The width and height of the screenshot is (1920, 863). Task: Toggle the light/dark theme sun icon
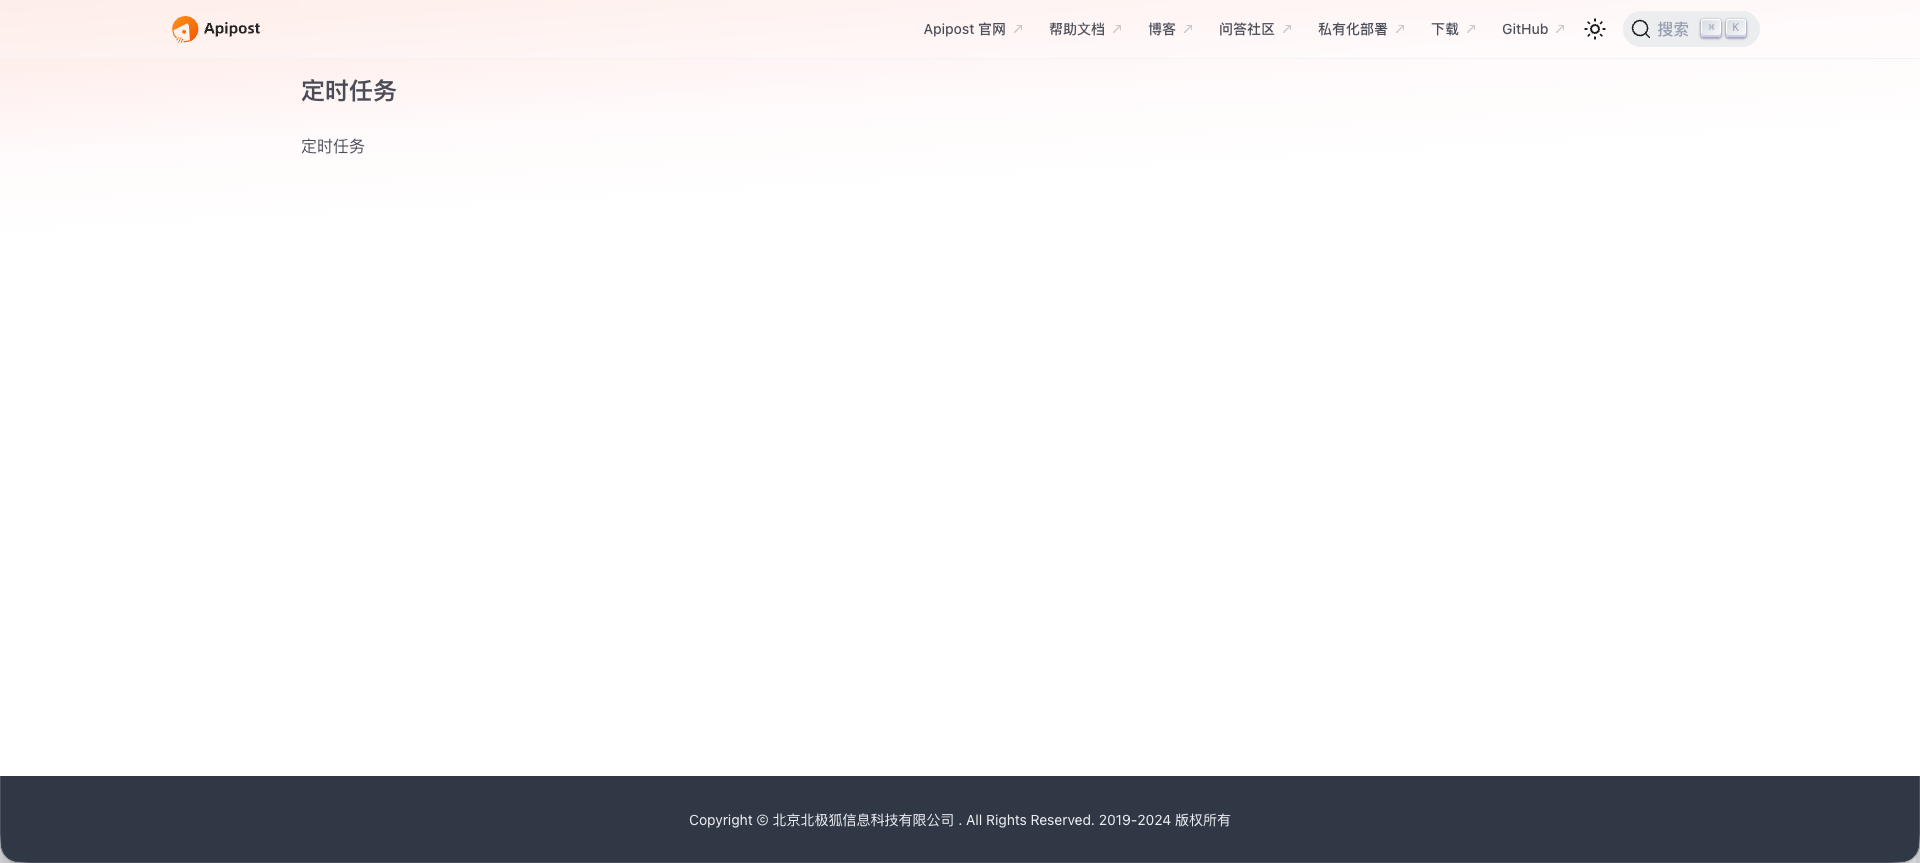(x=1595, y=29)
